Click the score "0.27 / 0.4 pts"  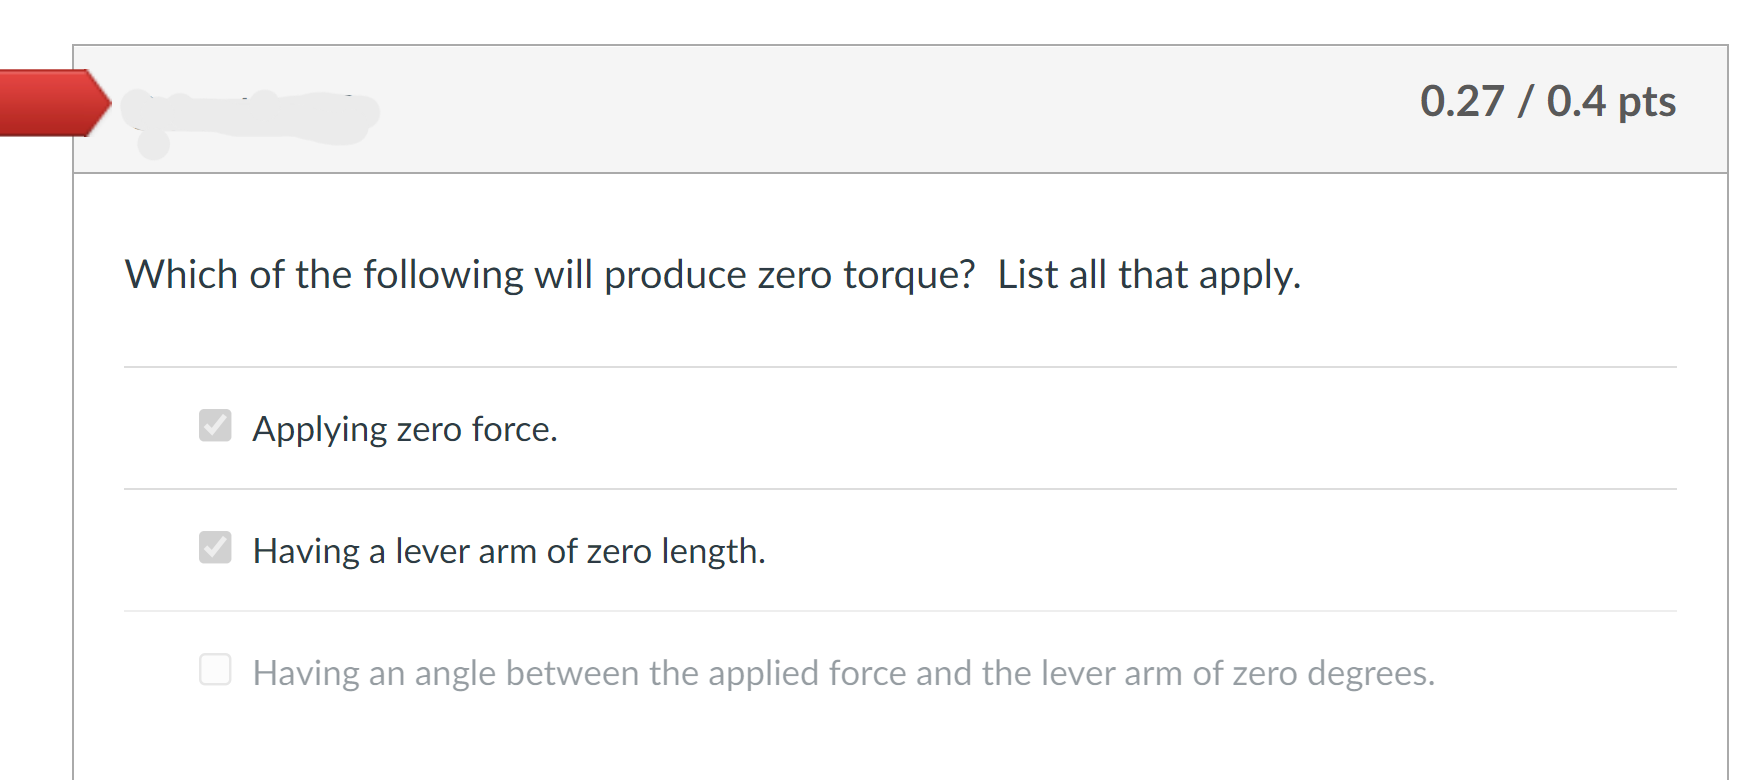pyautogui.click(x=1548, y=101)
